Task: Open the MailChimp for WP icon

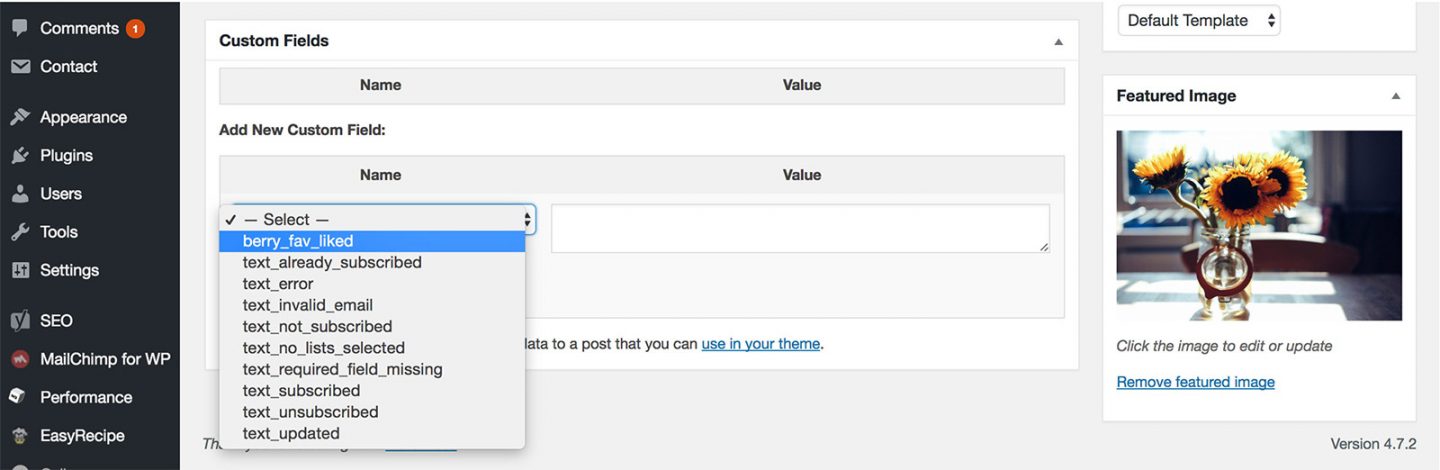Action: (x=19, y=359)
